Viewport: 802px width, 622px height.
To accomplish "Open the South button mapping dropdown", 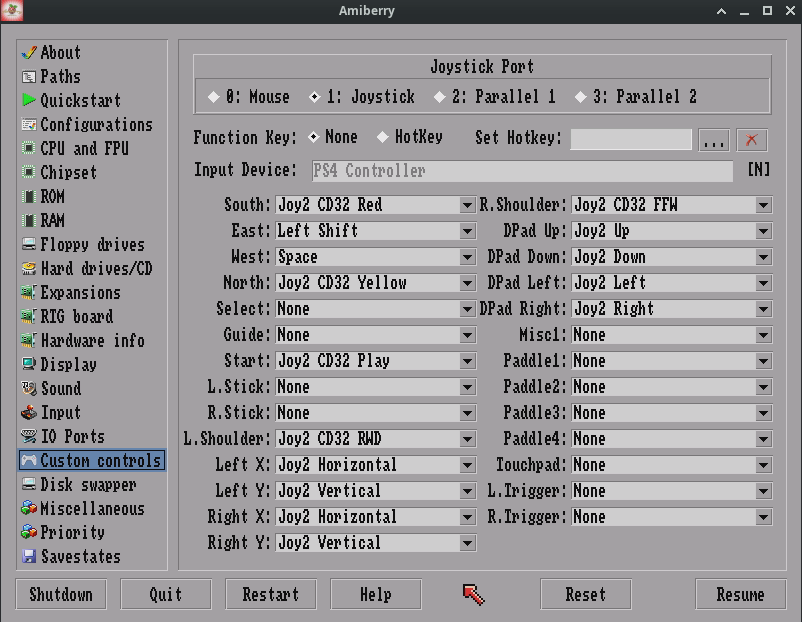I will click(465, 204).
